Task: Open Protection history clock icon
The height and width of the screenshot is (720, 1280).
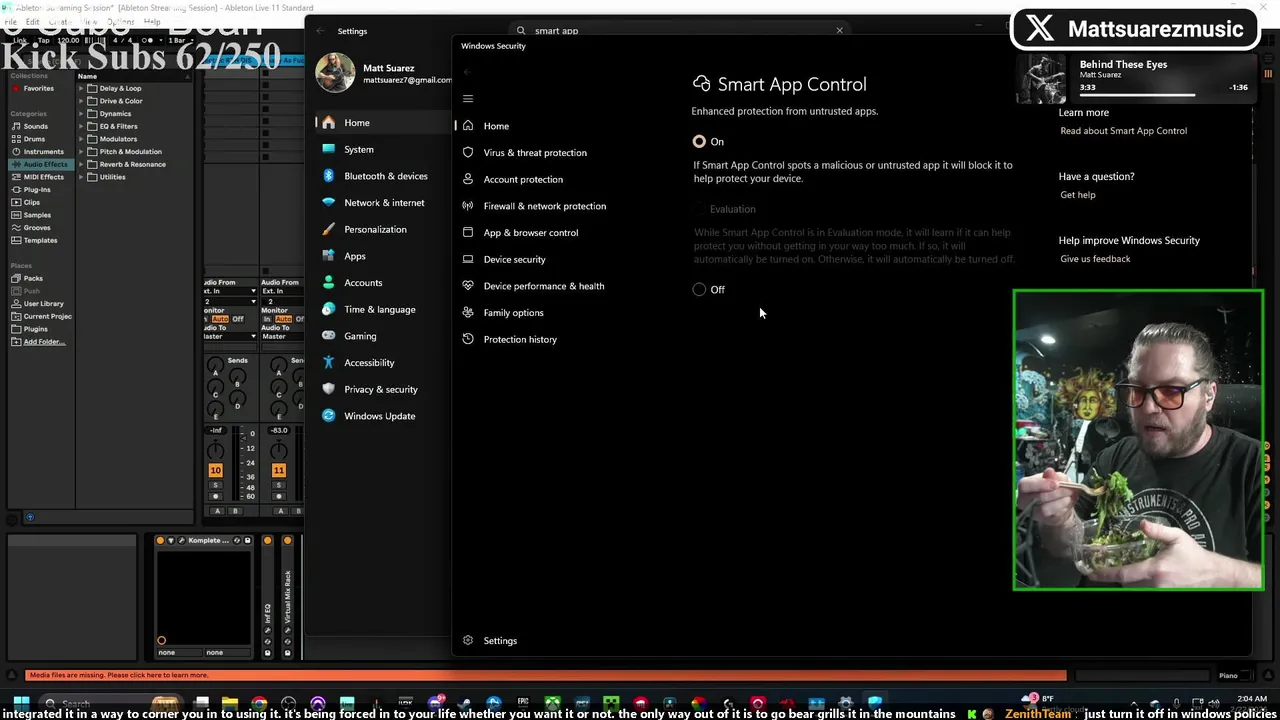Action: (468, 339)
